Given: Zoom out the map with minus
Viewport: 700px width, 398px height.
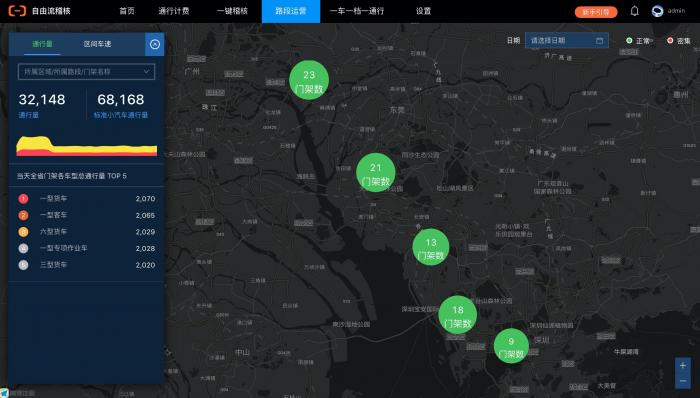Looking at the screenshot, I should point(683,381).
